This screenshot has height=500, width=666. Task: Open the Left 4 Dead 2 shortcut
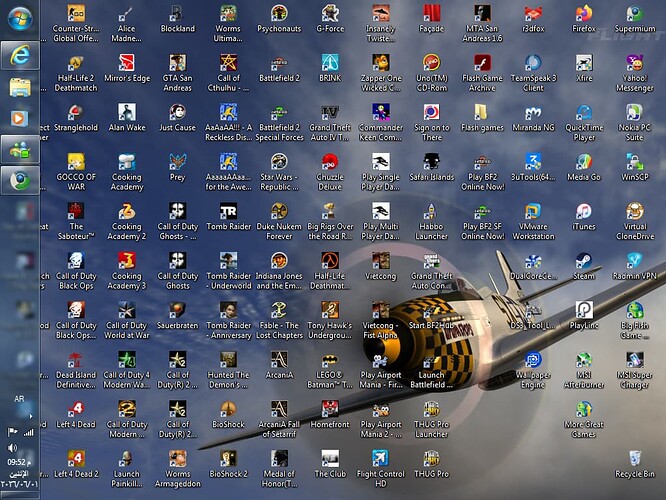tap(76, 464)
